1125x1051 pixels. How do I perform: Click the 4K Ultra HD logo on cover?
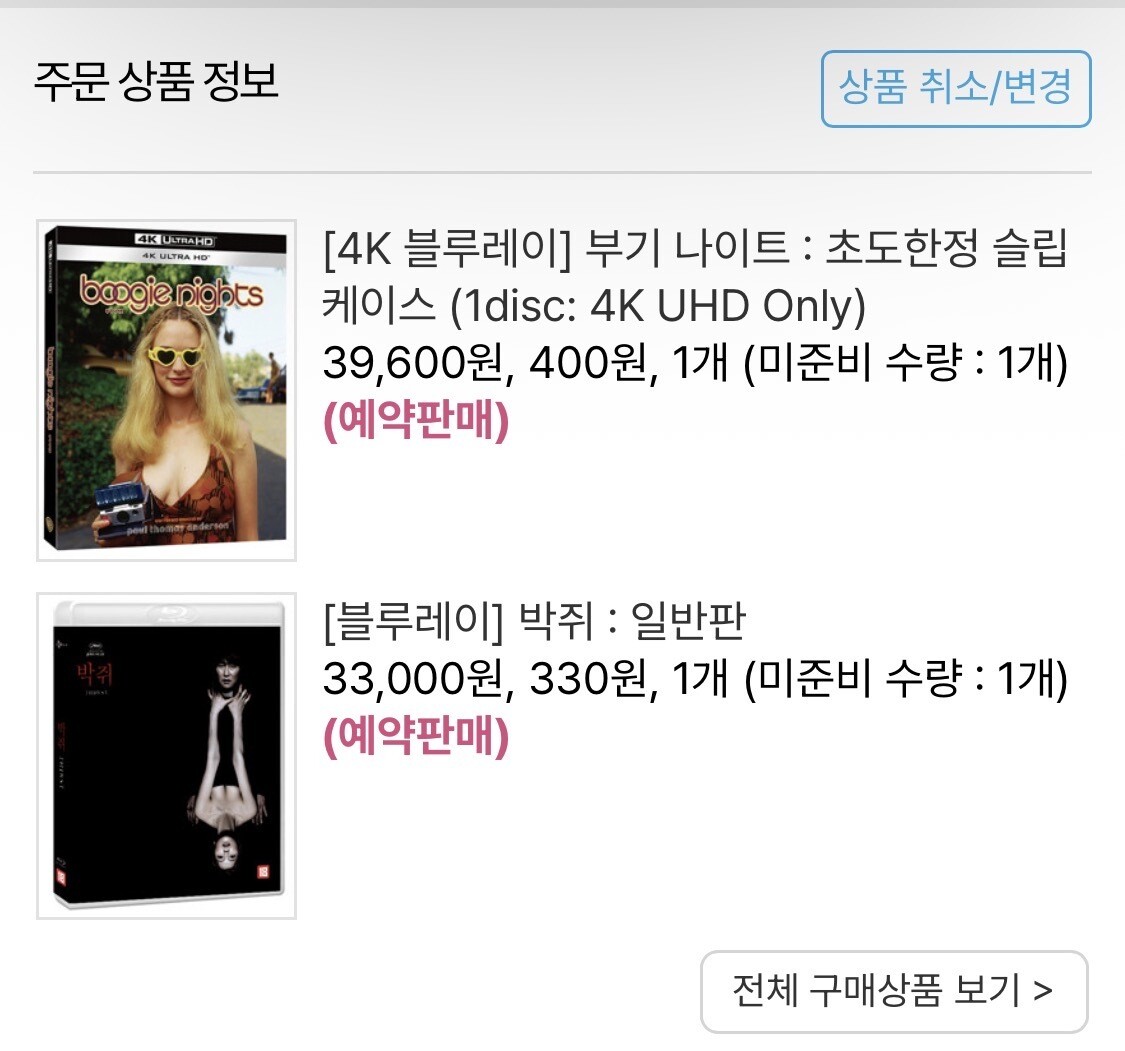click(175, 240)
